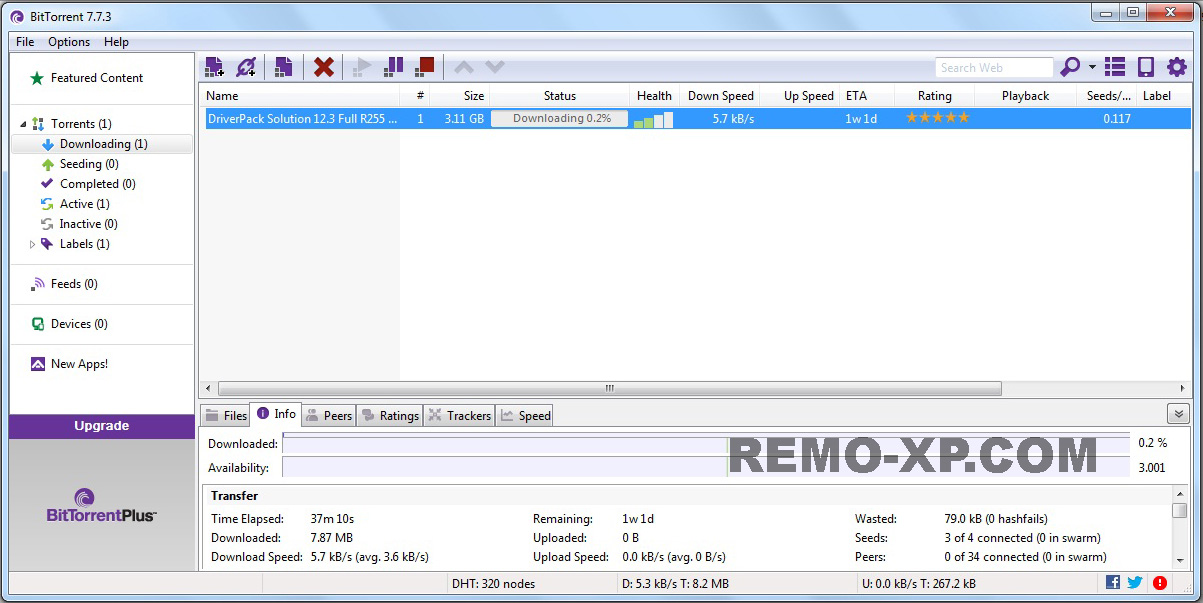Click the red Remove torrent X icon
Screen dimensions: 1203x603
pos(323,67)
